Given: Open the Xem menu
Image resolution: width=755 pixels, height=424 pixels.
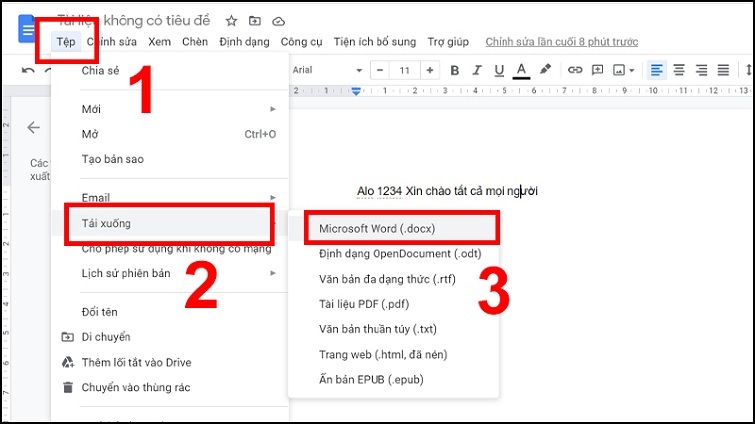Looking at the screenshot, I should click(x=159, y=42).
